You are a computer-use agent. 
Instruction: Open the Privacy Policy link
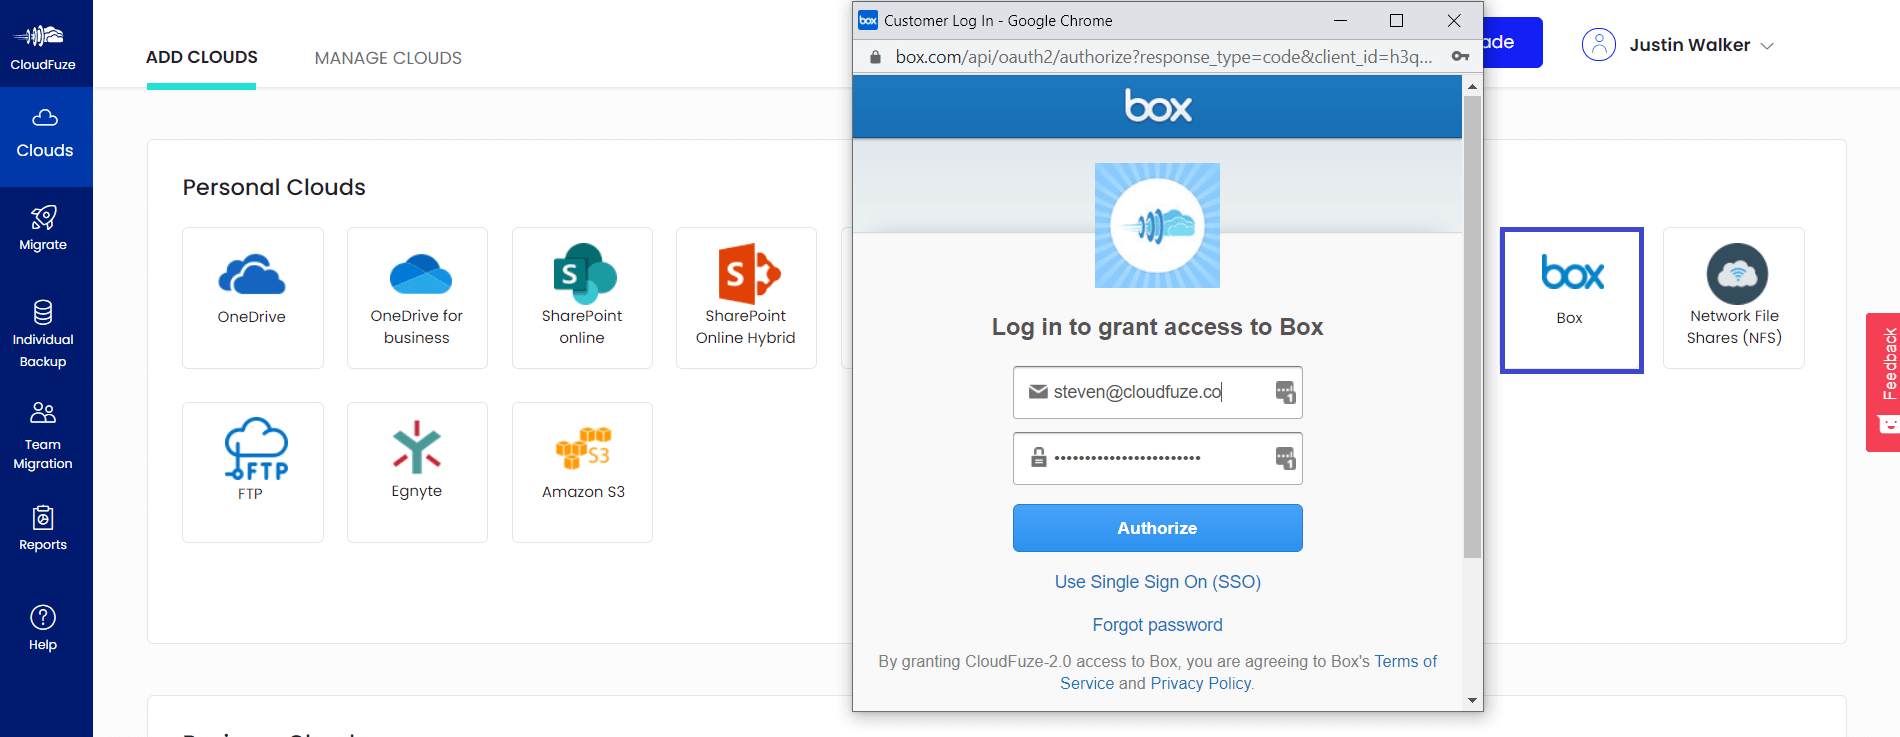pyautogui.click(x=1200, y=684)
